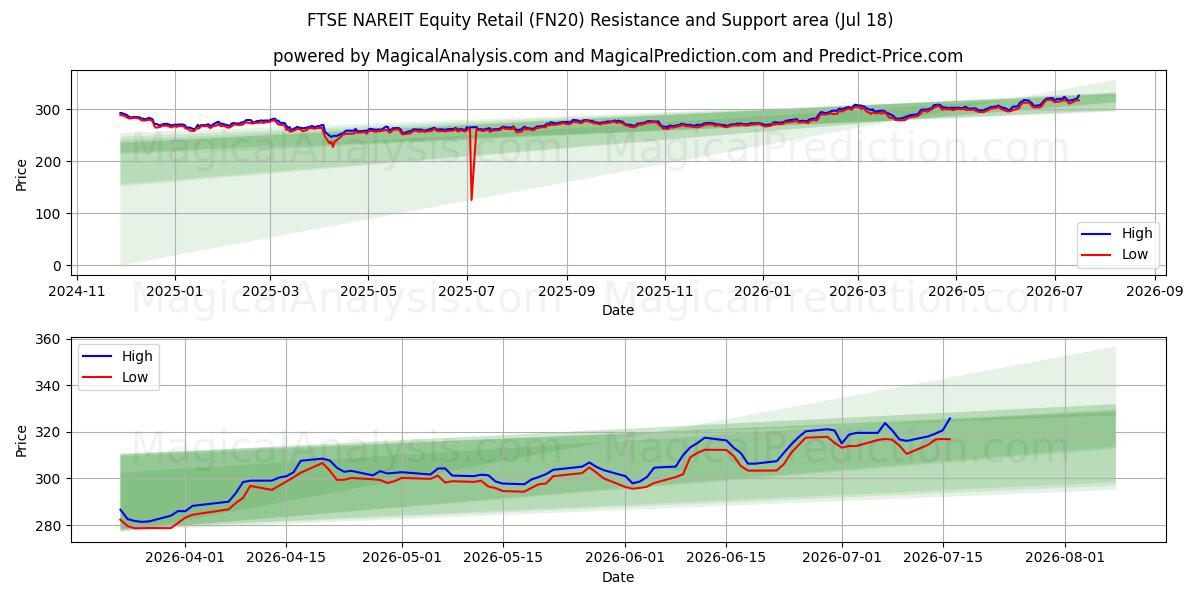
Task: Click the "2026-05-01" tick label on bottom chart
Action: [403, 556]
